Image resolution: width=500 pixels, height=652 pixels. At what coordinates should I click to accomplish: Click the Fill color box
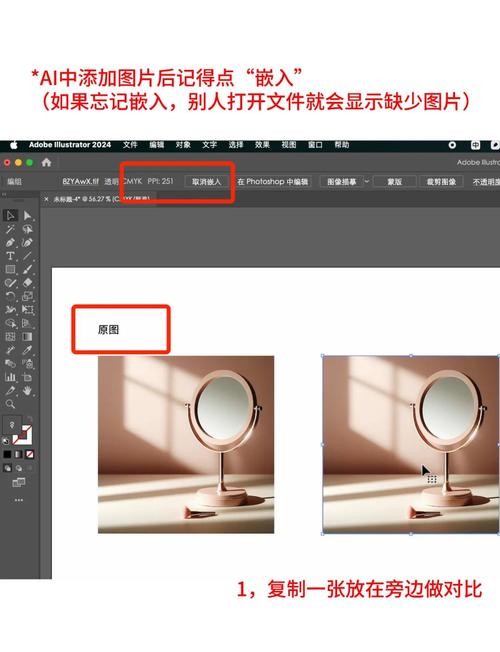pyautogui.click(x=12, y=425)
